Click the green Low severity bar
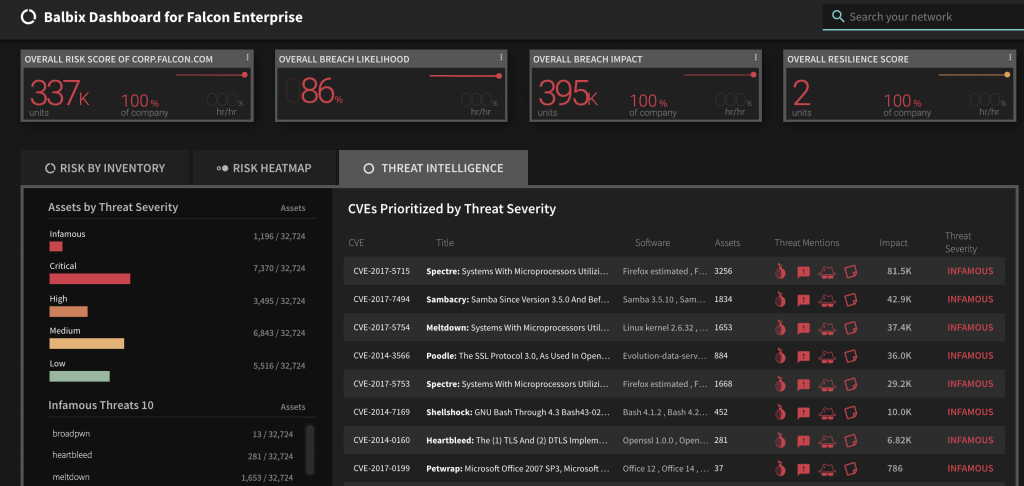 (x=80, y=376)
